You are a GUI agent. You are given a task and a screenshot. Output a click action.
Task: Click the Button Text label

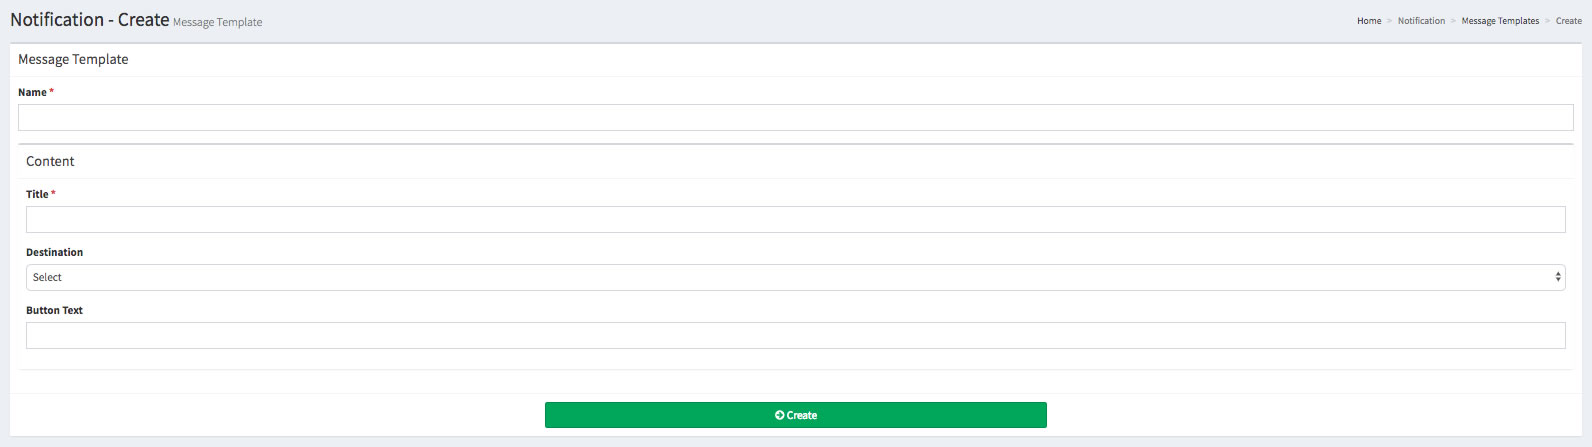[x=54, y=311]
